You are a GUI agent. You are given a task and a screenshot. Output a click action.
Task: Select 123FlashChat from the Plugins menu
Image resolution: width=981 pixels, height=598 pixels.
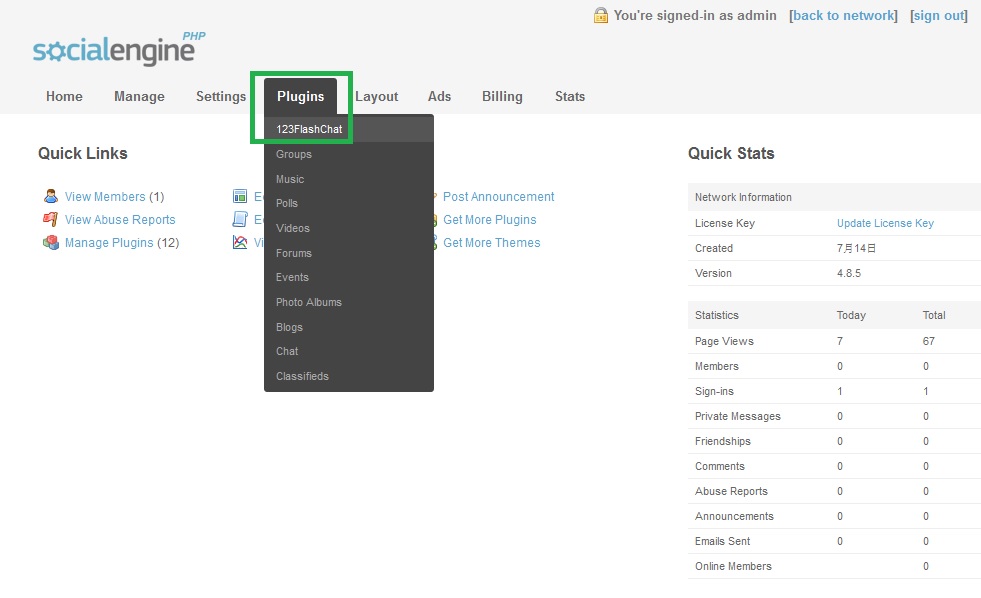click(x=308, y=128)
